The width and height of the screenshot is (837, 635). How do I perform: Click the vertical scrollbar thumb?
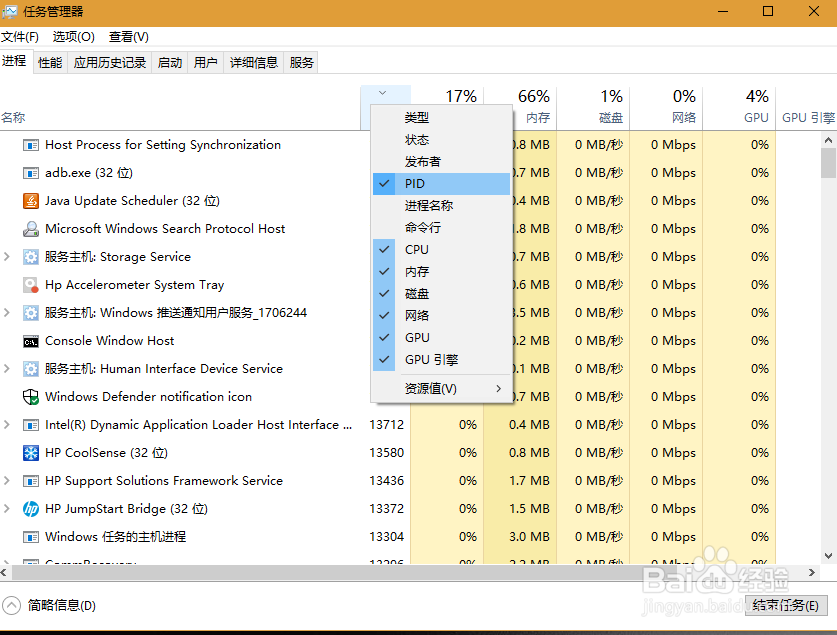828,163
